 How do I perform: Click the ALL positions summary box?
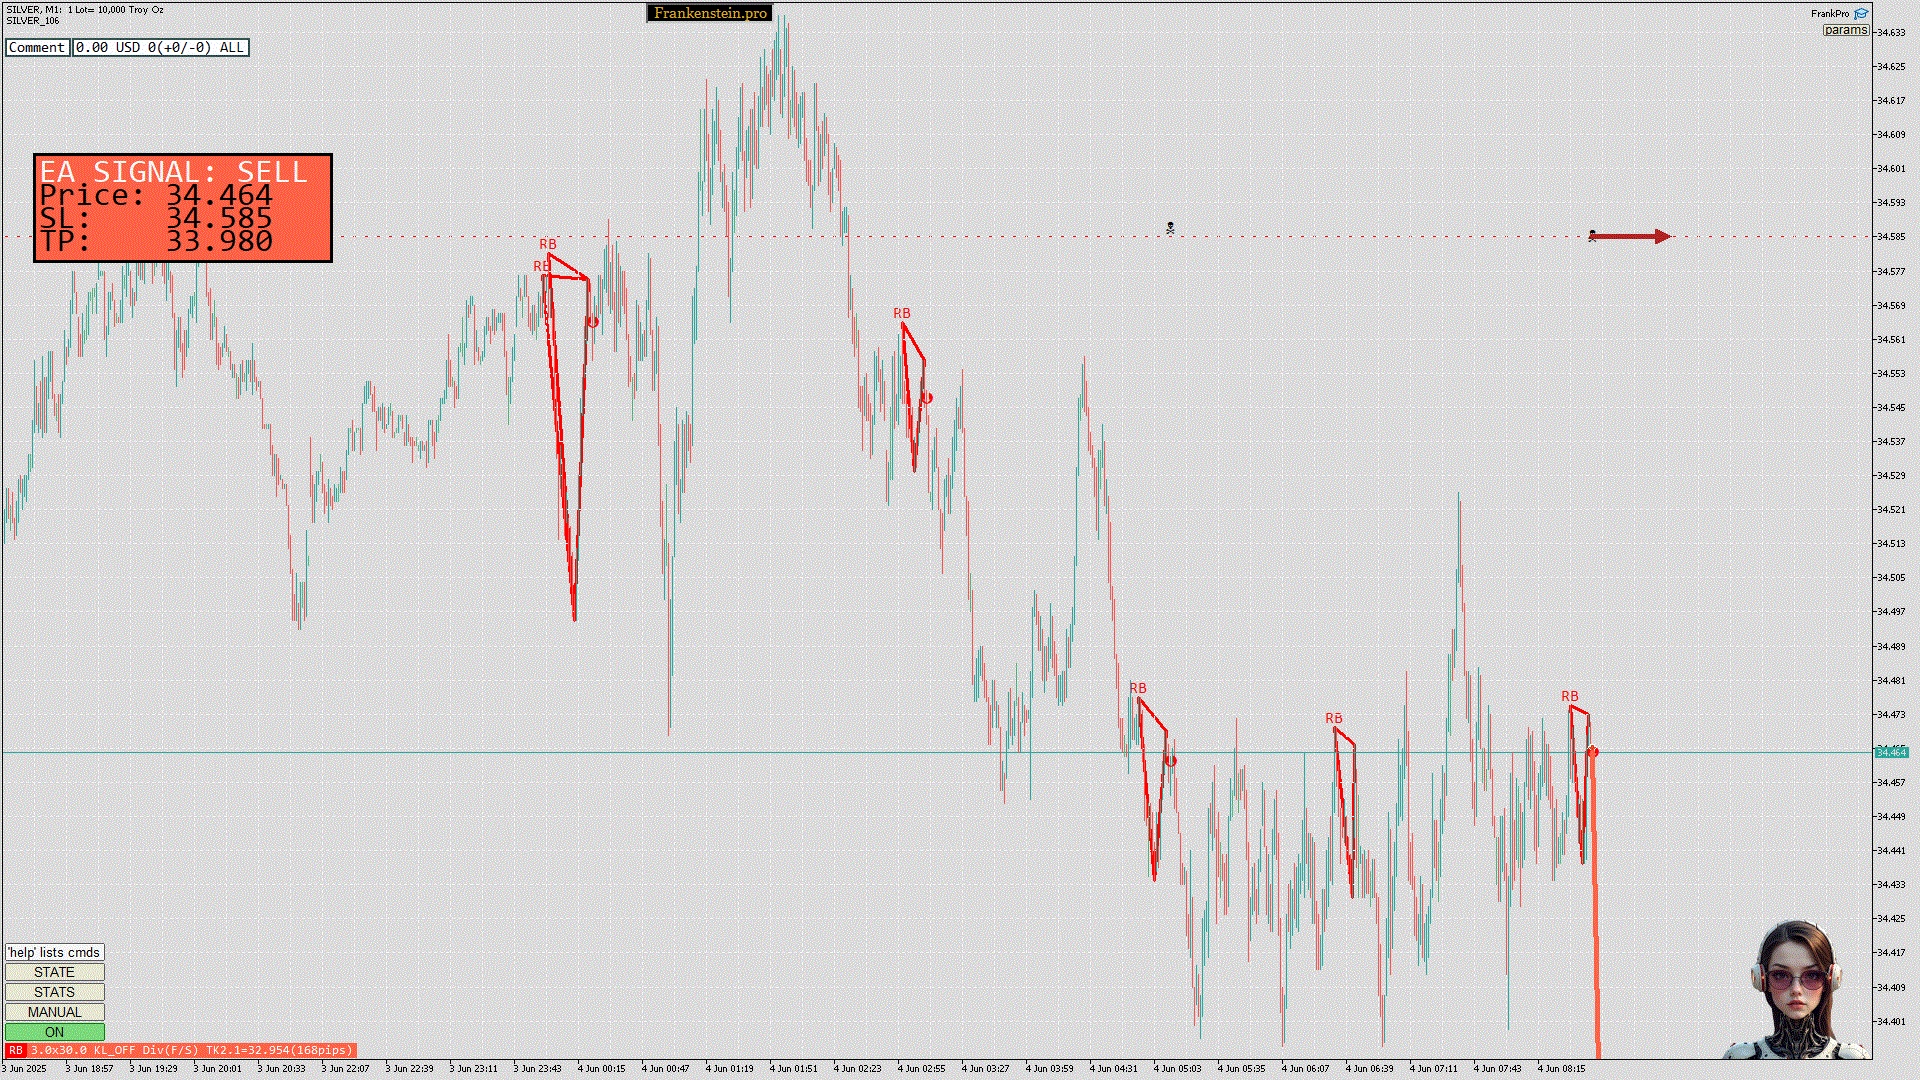(160, 47)
